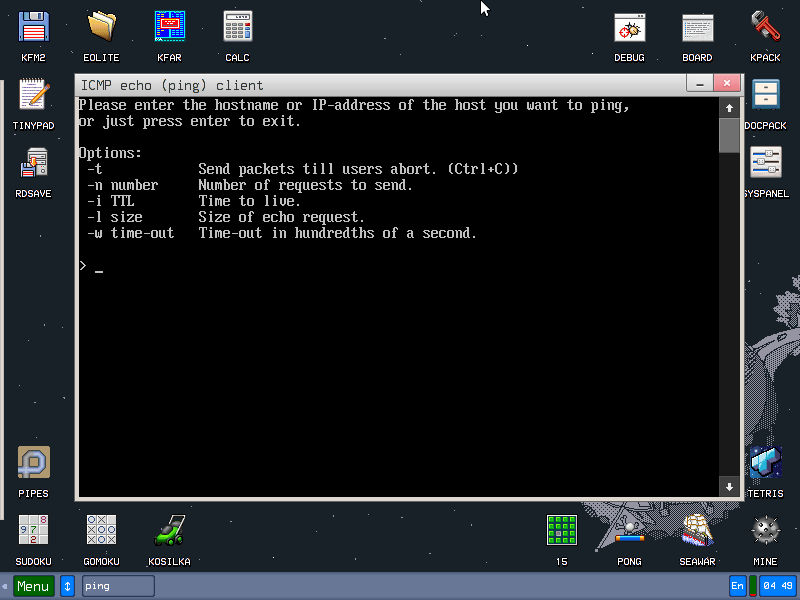Click the scroll up arrow in ping window
This screenshot has width=800, height=600.
729,108
